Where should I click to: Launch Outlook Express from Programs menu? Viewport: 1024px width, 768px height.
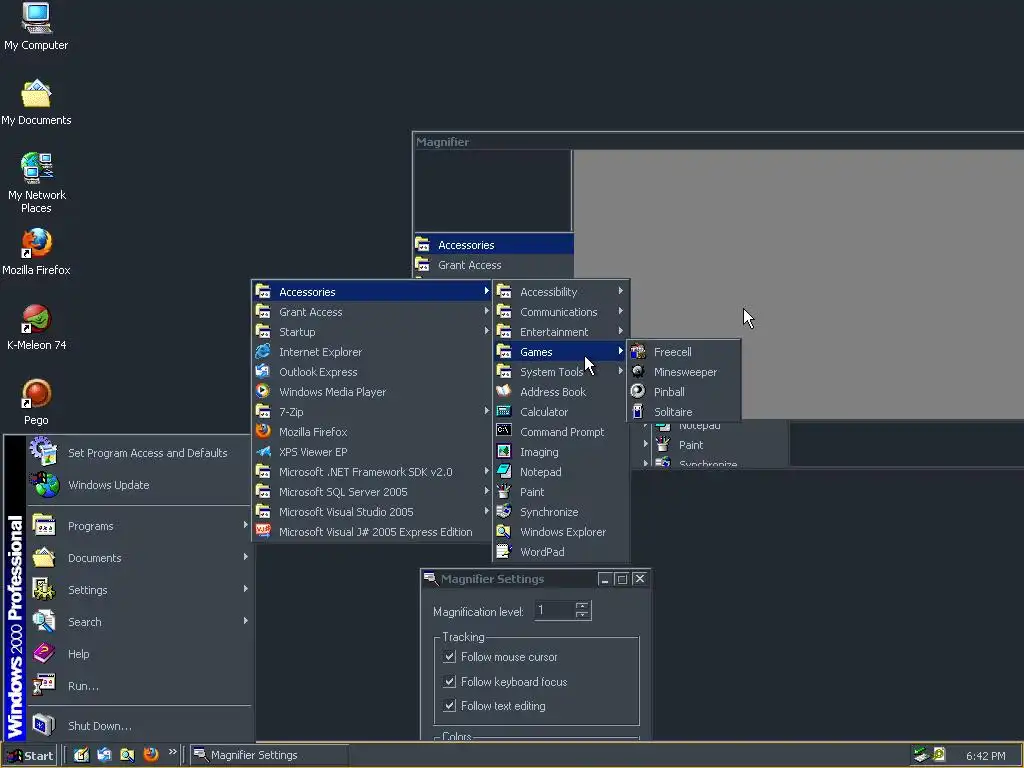(372, 372)
